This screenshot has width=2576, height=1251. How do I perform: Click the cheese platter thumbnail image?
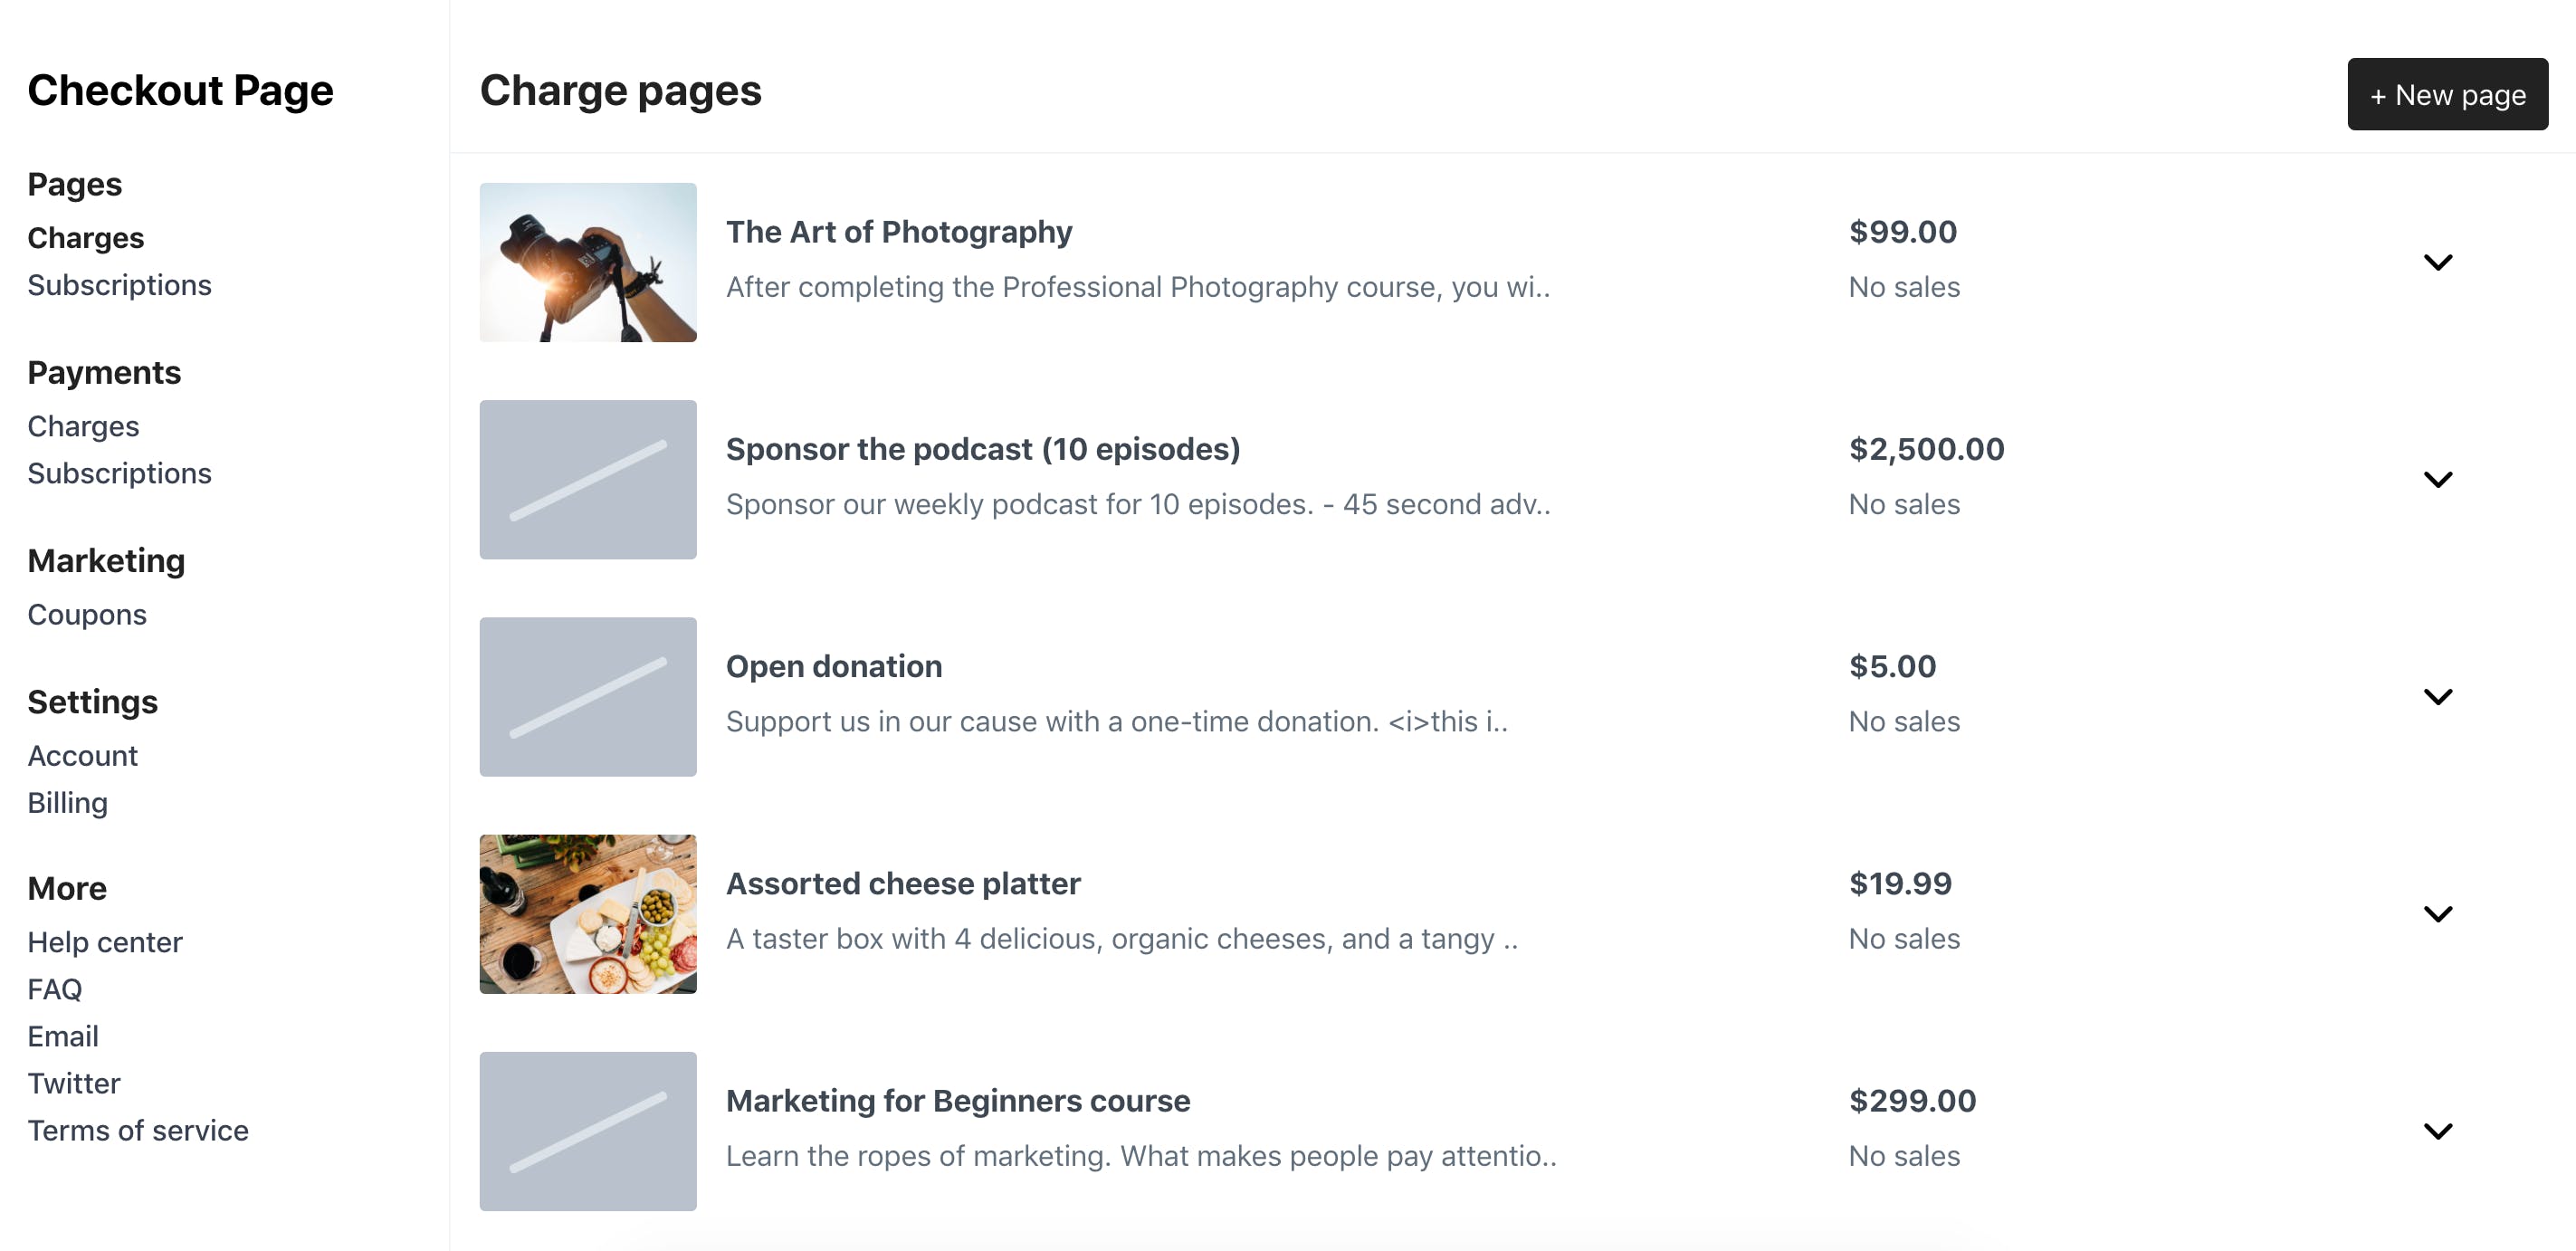tap(588, 913)
